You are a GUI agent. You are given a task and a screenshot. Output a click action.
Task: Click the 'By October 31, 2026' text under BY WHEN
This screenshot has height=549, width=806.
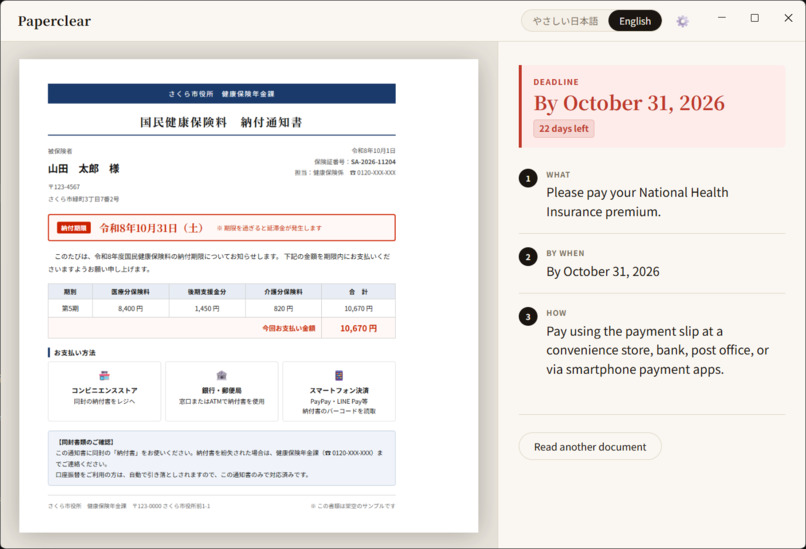tap(602, 271)
